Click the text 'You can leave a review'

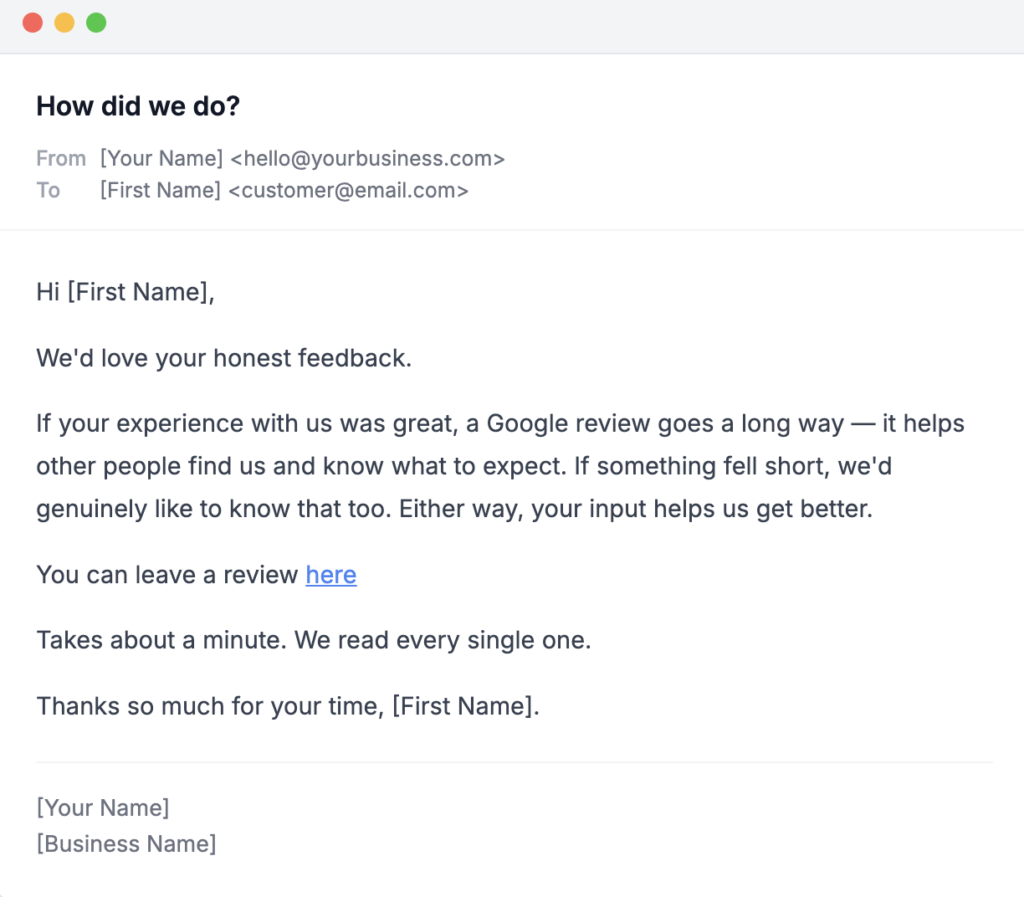click(x=167, y=575)
